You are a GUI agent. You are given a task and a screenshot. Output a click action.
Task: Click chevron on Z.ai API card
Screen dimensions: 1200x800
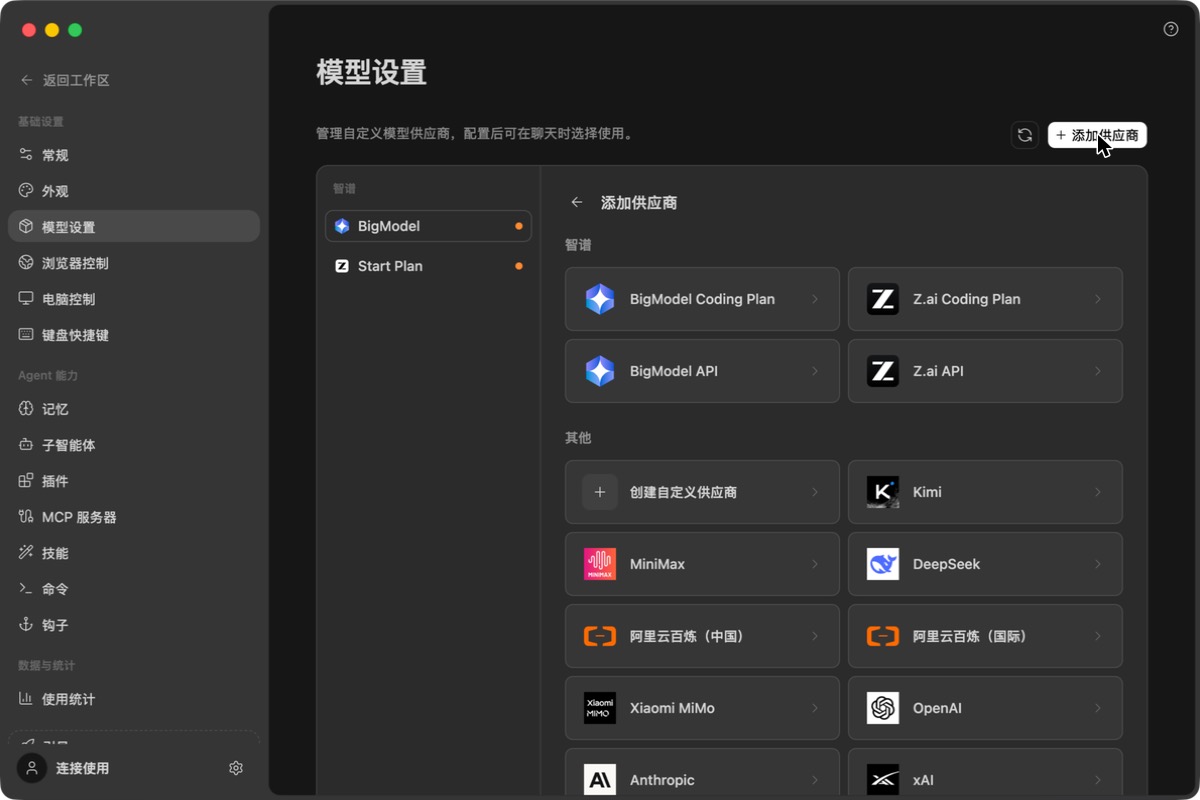(x=1098, y=371)
